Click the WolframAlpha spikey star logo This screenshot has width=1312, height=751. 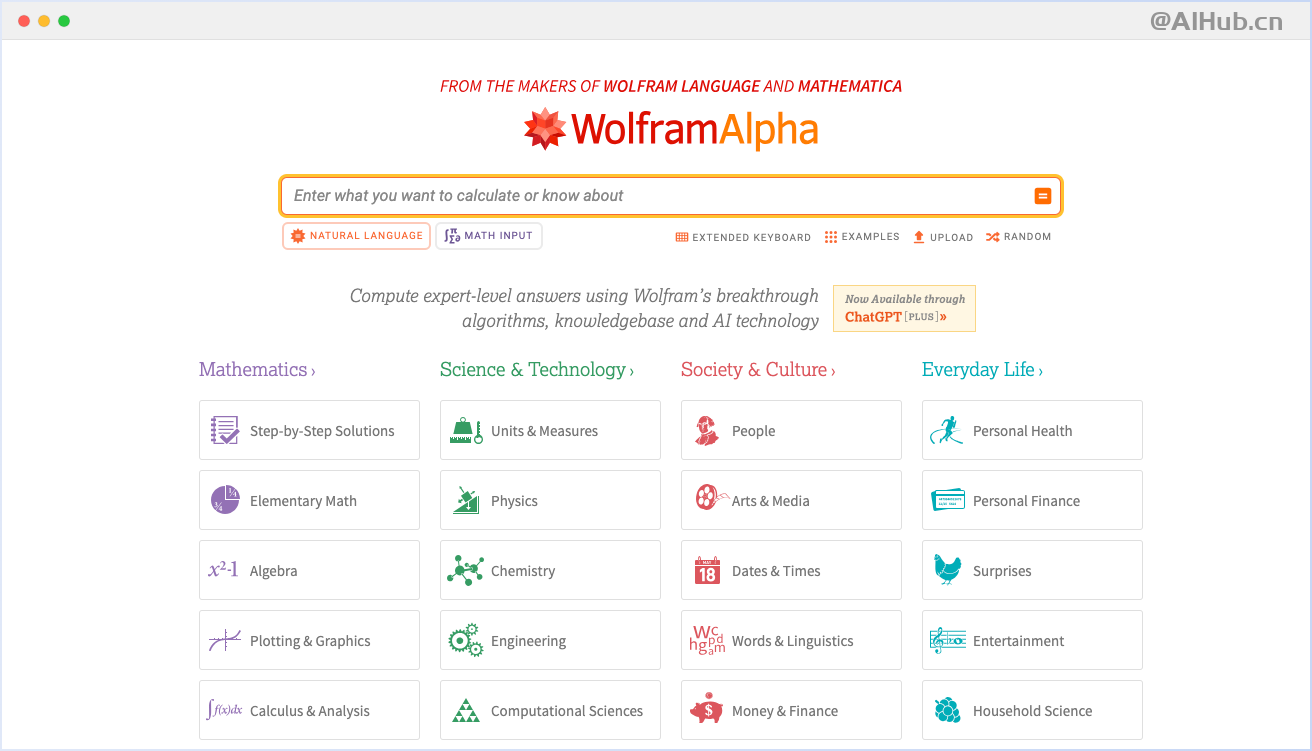click(543, 129)
